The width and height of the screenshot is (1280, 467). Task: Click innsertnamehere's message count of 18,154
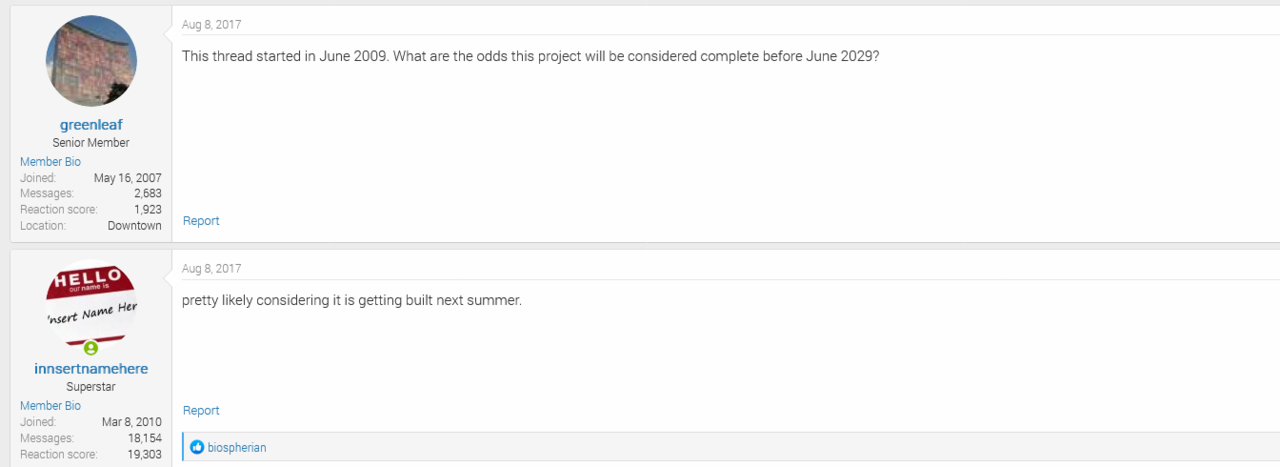(x=142, y=438)
